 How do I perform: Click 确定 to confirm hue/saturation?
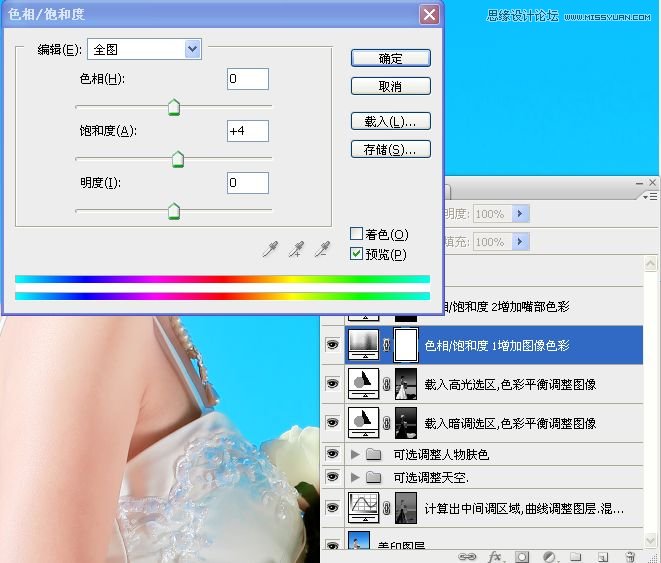(391, 58)
